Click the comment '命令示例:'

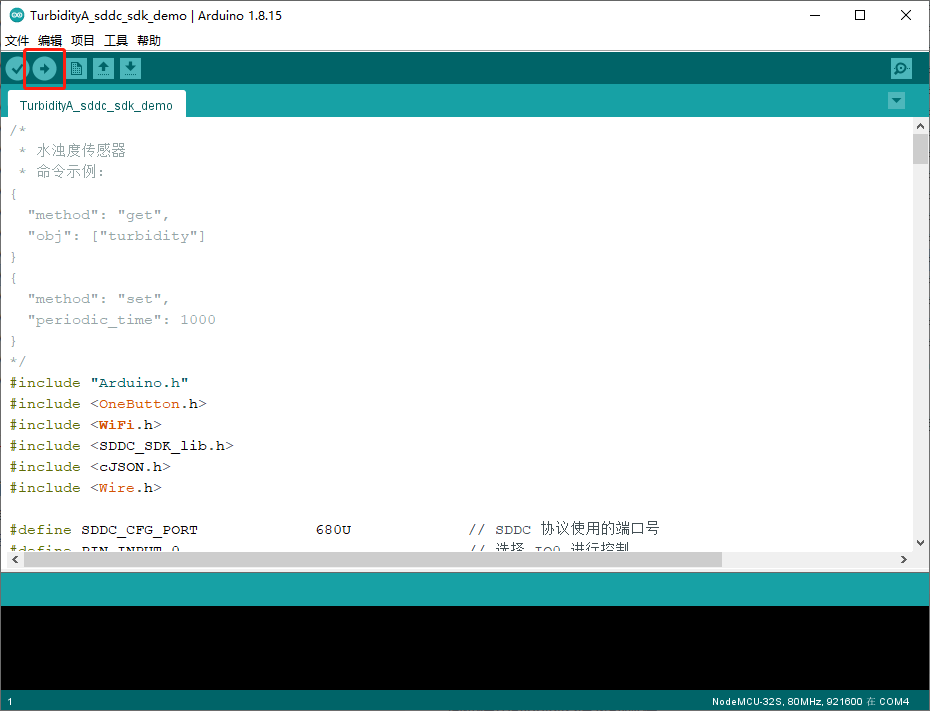click(x=70, y=172)
